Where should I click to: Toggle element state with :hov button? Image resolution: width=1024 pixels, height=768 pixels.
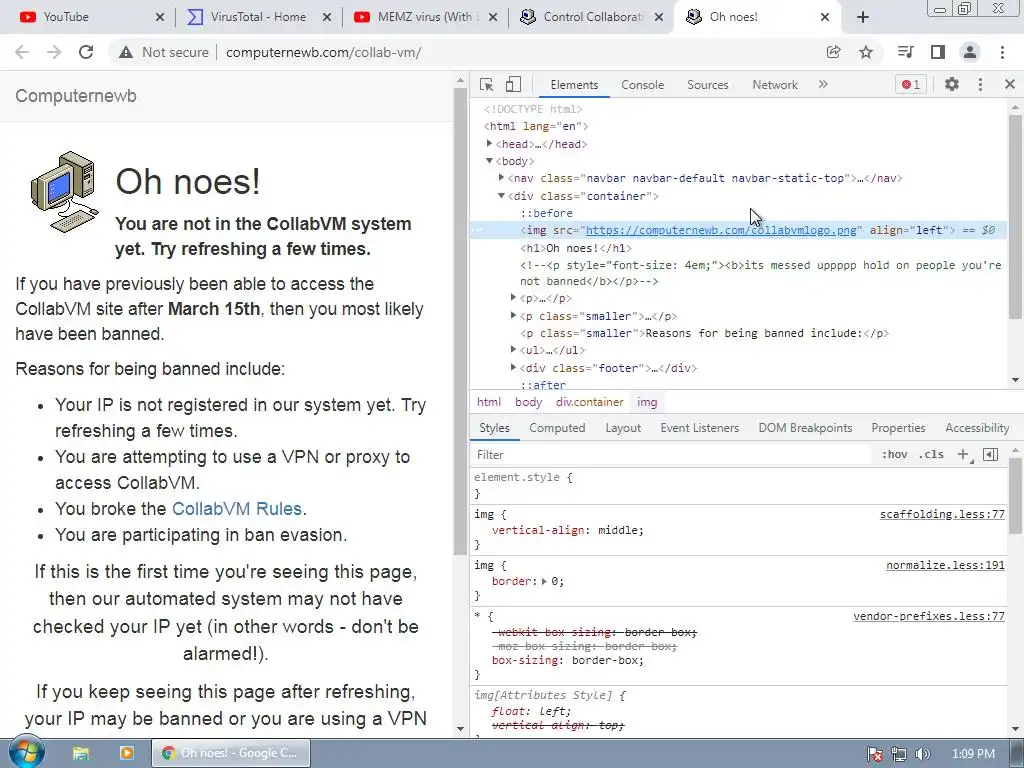894,455
